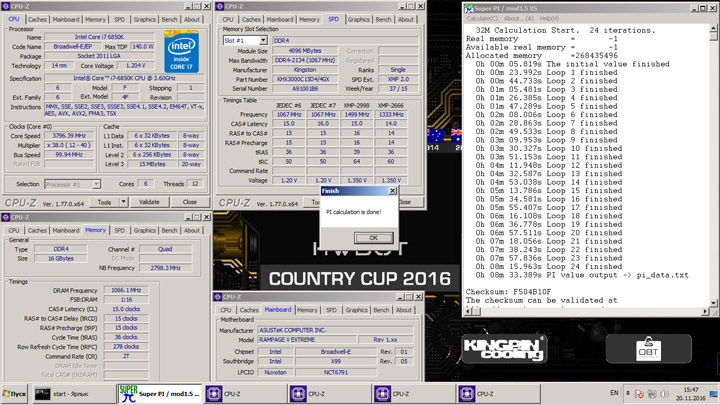
Task: Click Super PI horizontal scrollbar right arrow
Action: [705, 311]
